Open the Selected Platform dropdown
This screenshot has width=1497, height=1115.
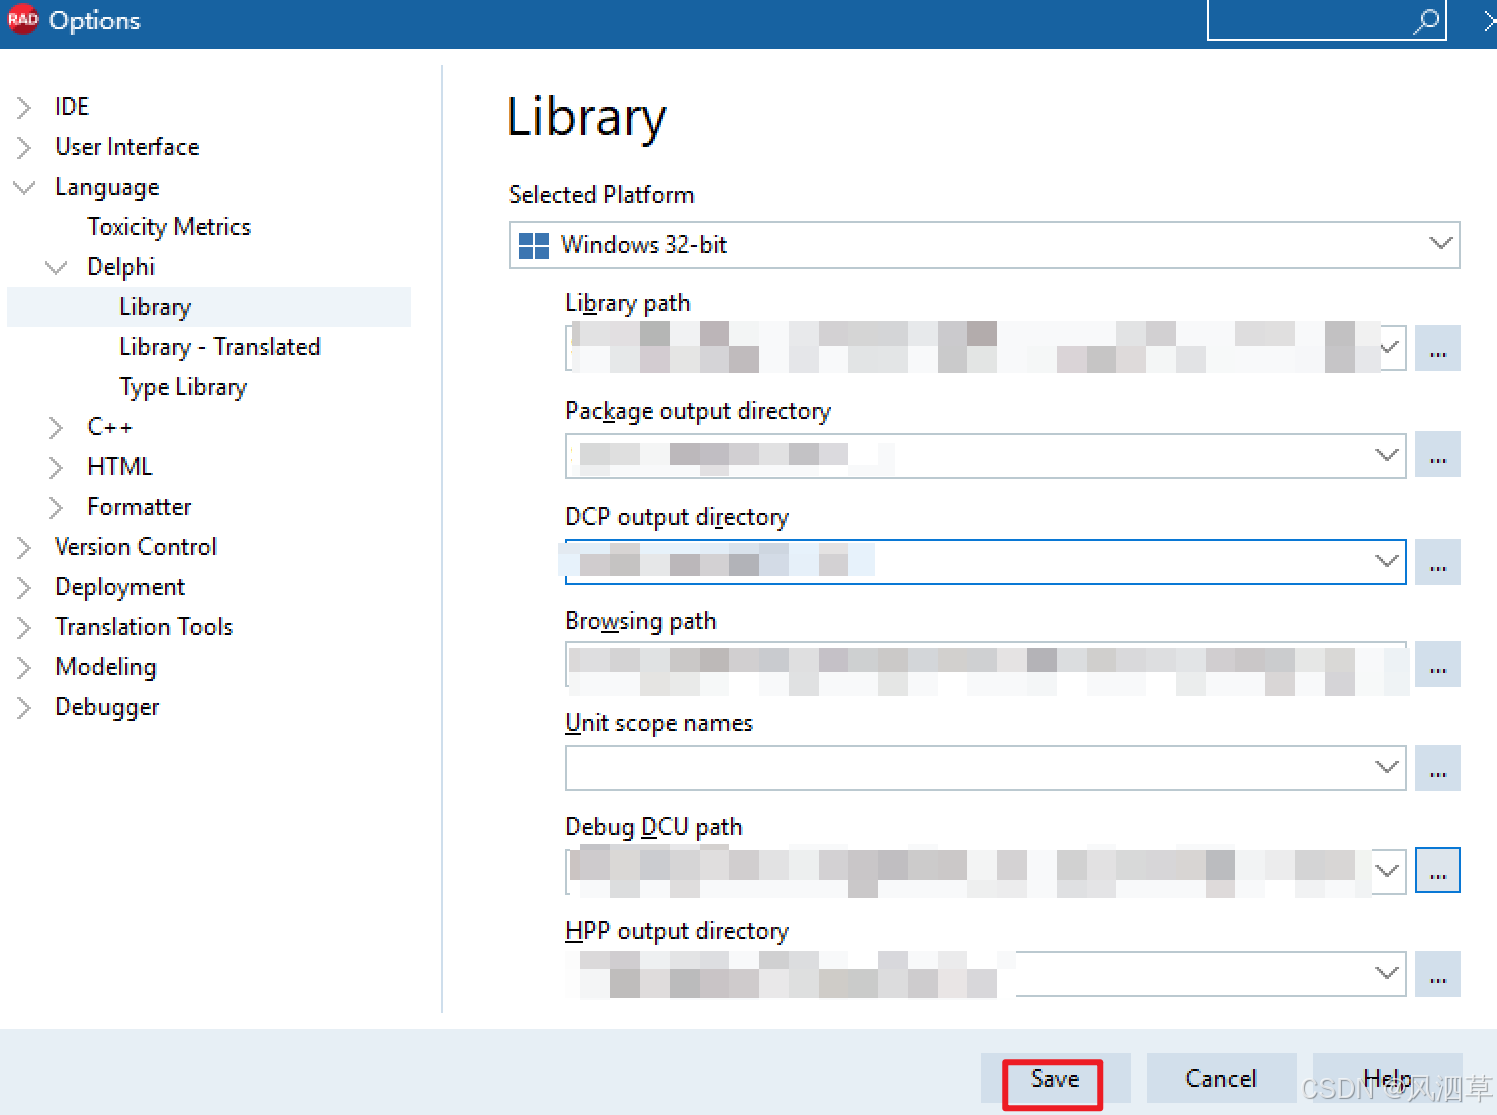click(x=1441, y=244)
